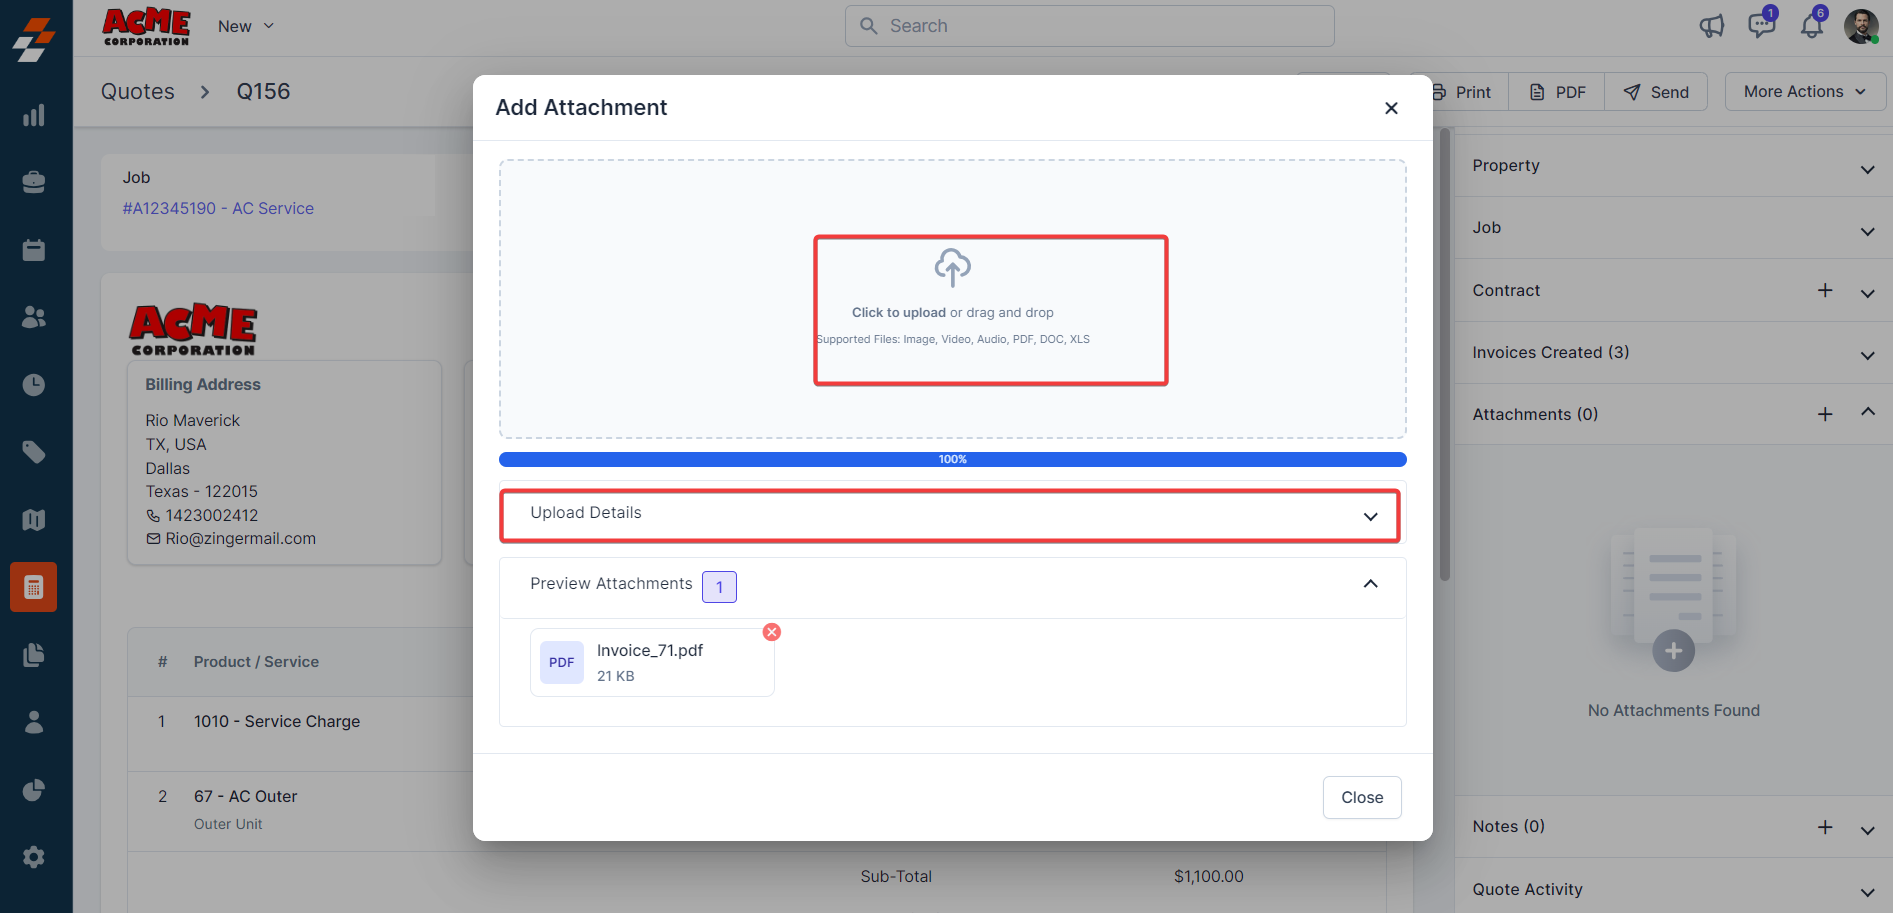Open the price tag sidebar icon
The width and height of the screenshot is (1893, 913).
(34, 452)
